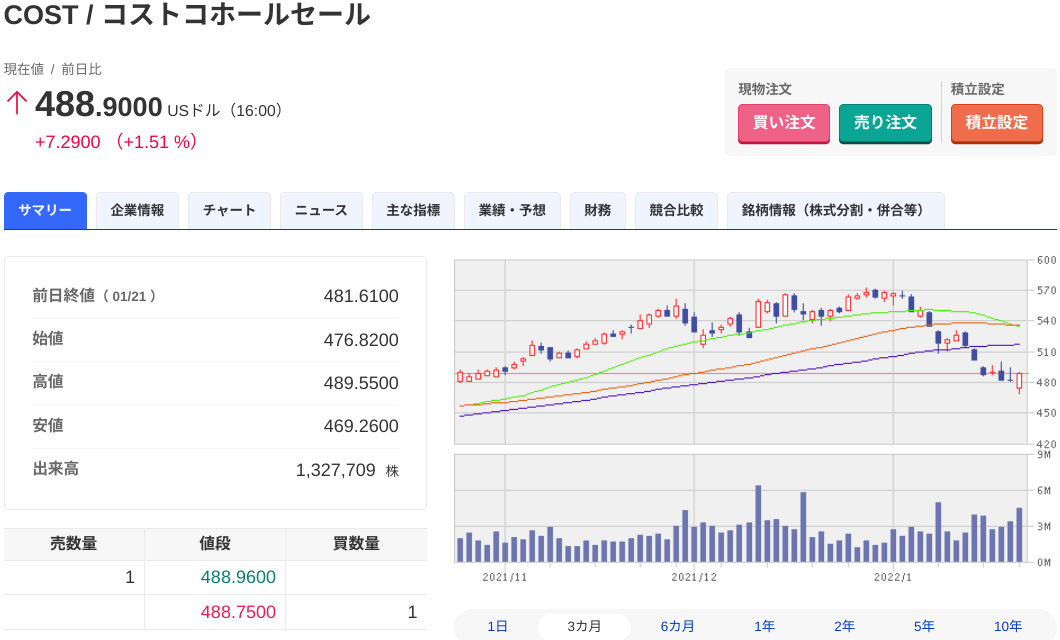The image size is (1060, 640).
Task: Click the current price 488.9000
Action: [x=99, y=105]
